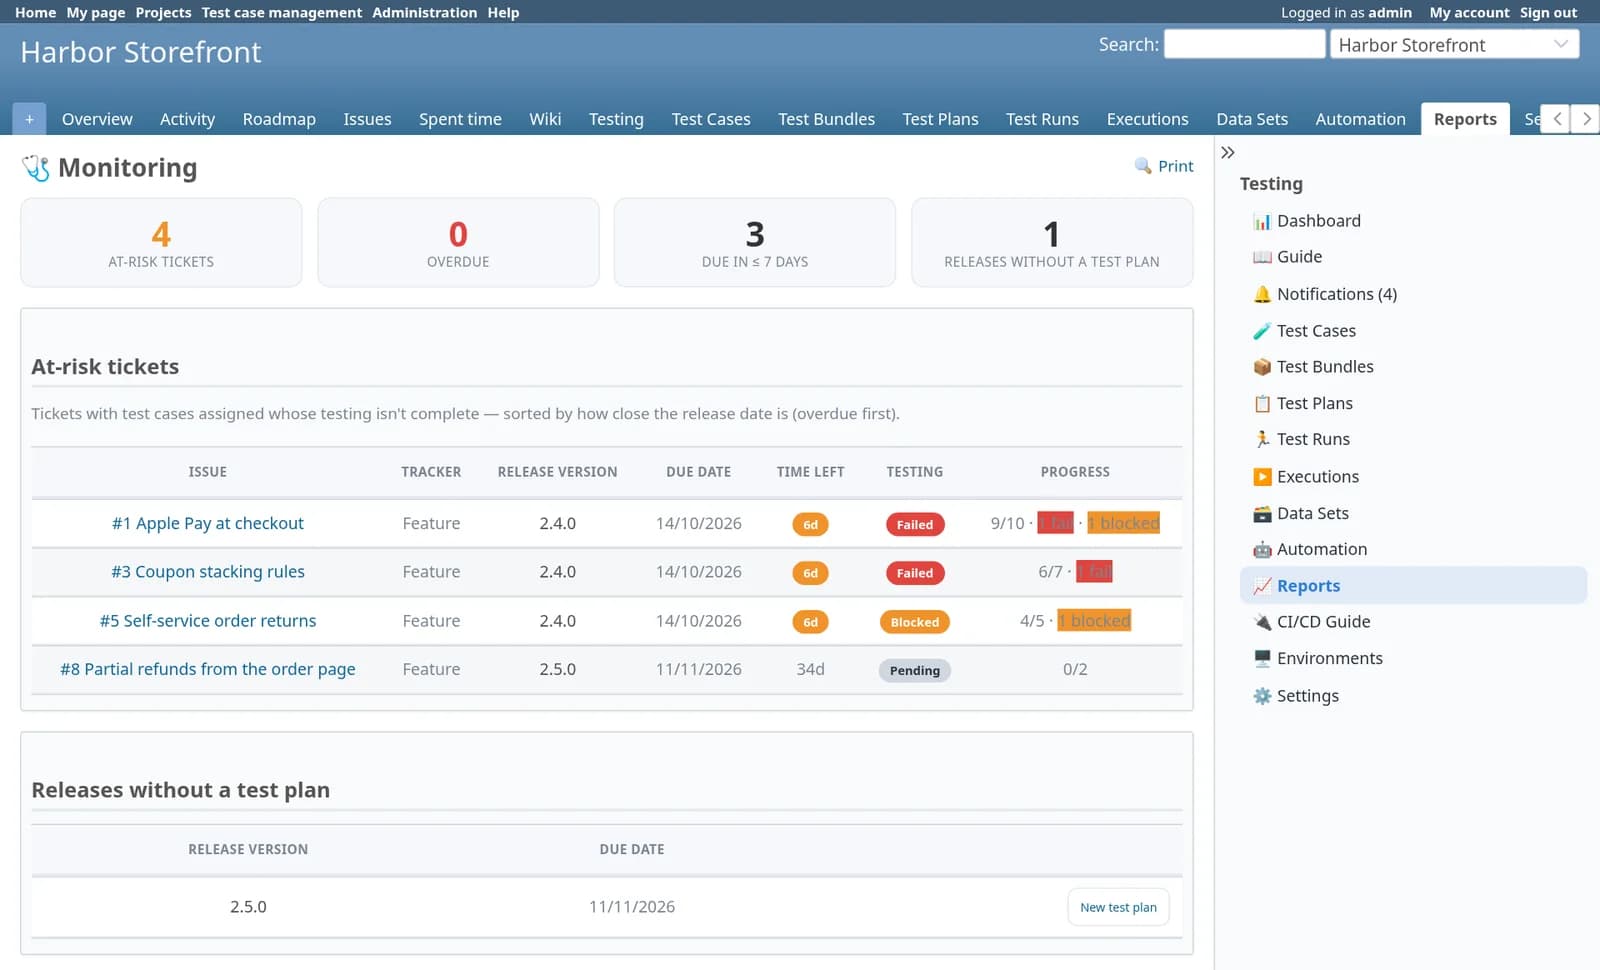The height and width of the screenshot is (970, 1600).
Task: Open the Harbor Storefront project dropdown
Action: pyautogui.click(x=1454, y=44)
